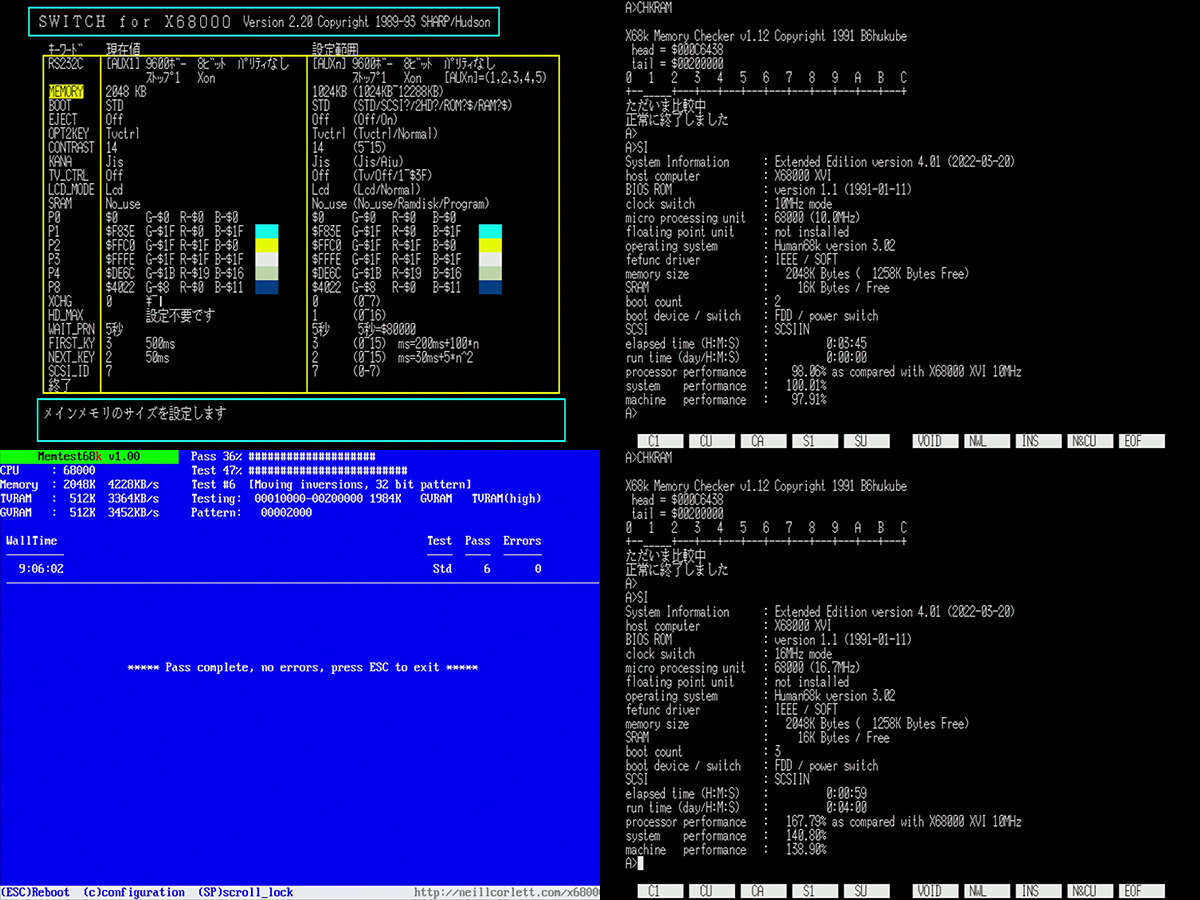Viewport: 1200px width, 900px height.
Task: Click VOID function key in lower terminal
Action: (x=934, y=891)
